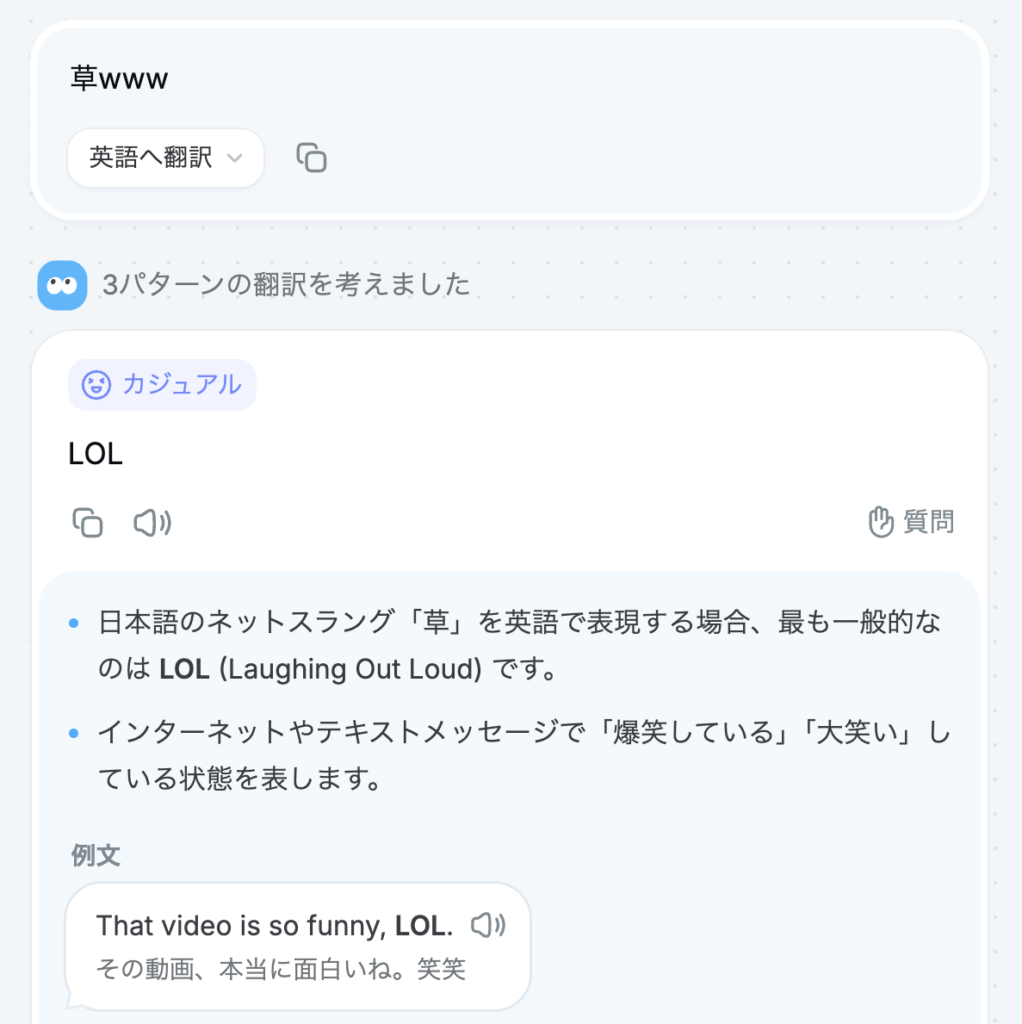1022x1024 pixels.
Task: Click into the 草www input text
Action: tap(119, 79)
